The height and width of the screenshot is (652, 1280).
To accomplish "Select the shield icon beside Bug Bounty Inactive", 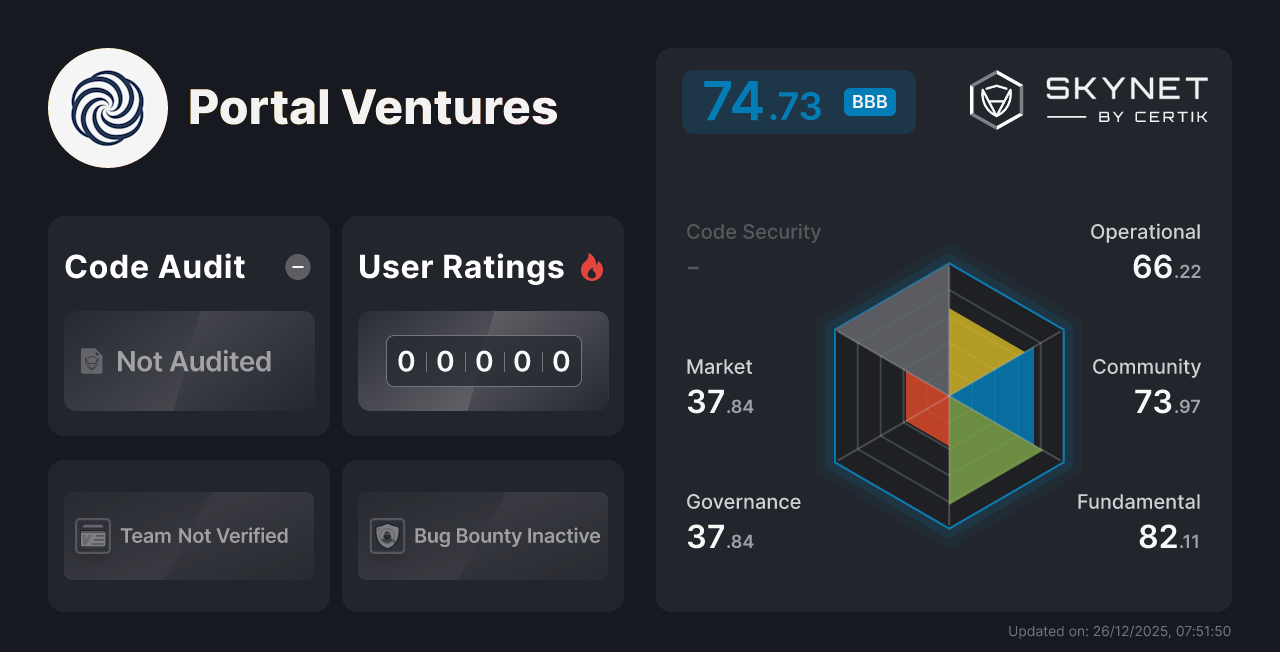I will 387,536.
